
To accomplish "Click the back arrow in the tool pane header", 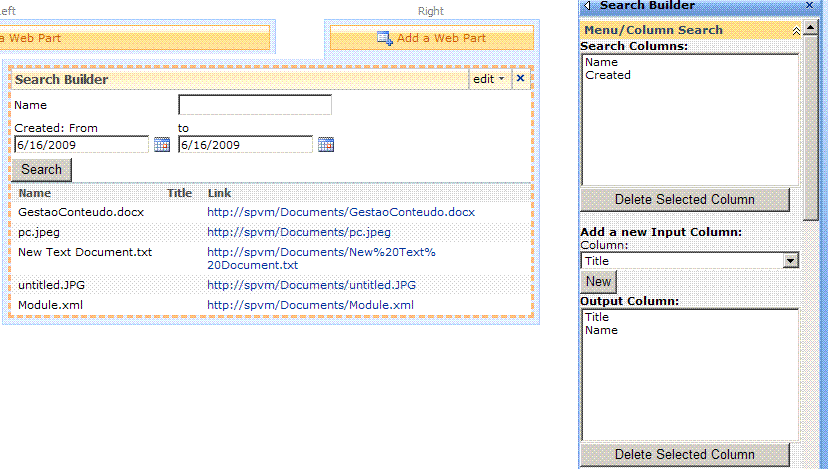I will (587, 5).
